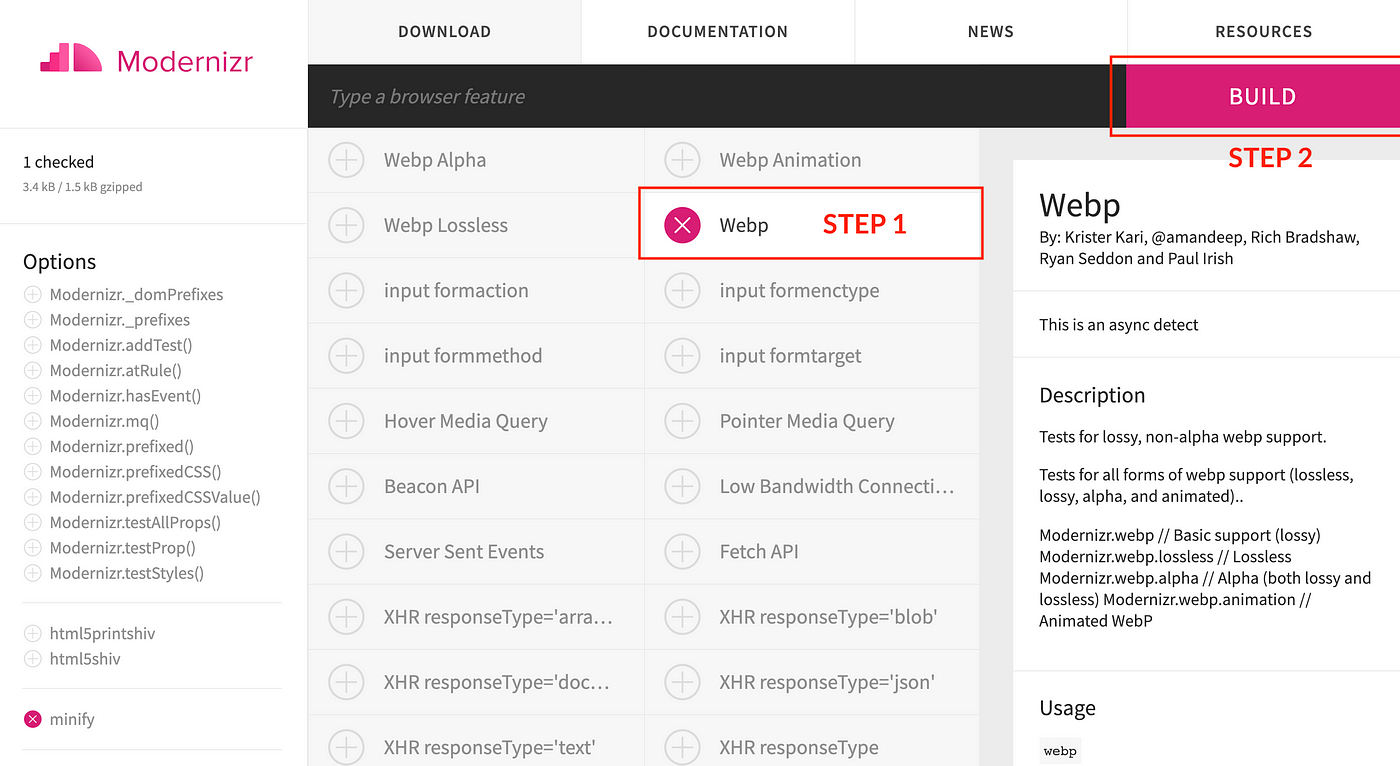Add XHR responseType='arra…' plus icon
This screenshot has height=766, width=1400.
(346, 617)
